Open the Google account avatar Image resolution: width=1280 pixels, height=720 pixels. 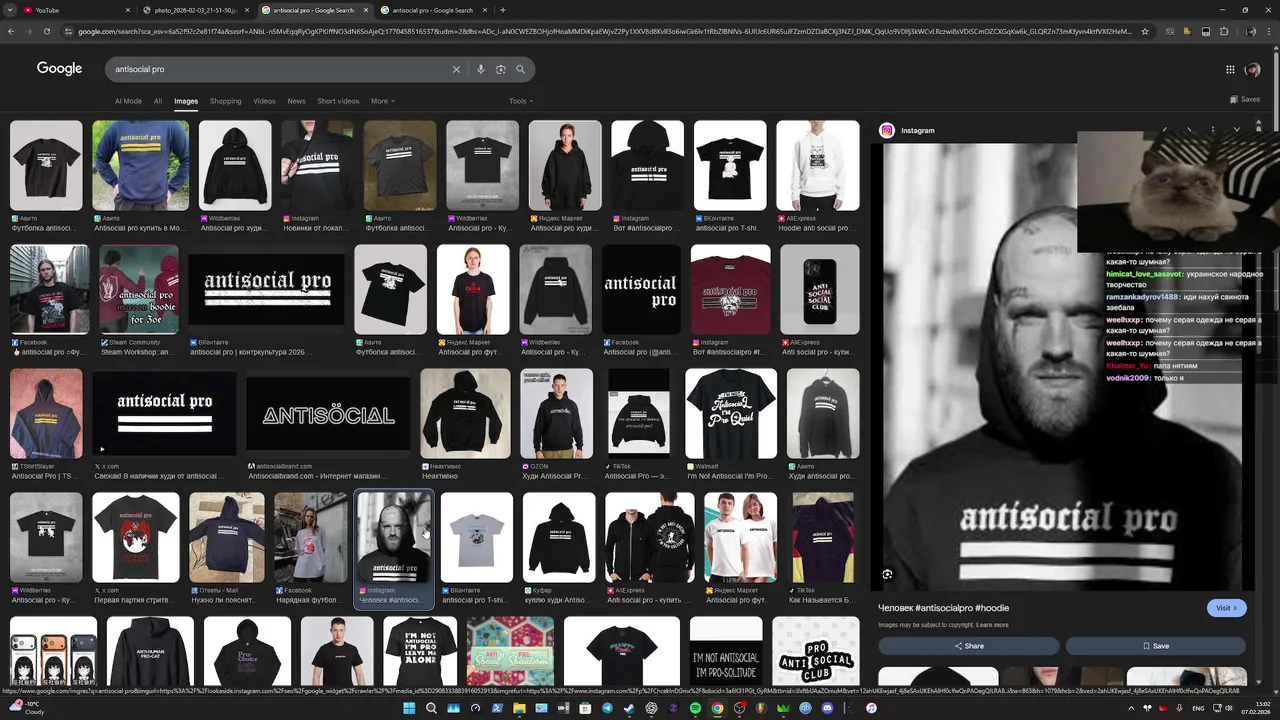(x=1252, y=69)
